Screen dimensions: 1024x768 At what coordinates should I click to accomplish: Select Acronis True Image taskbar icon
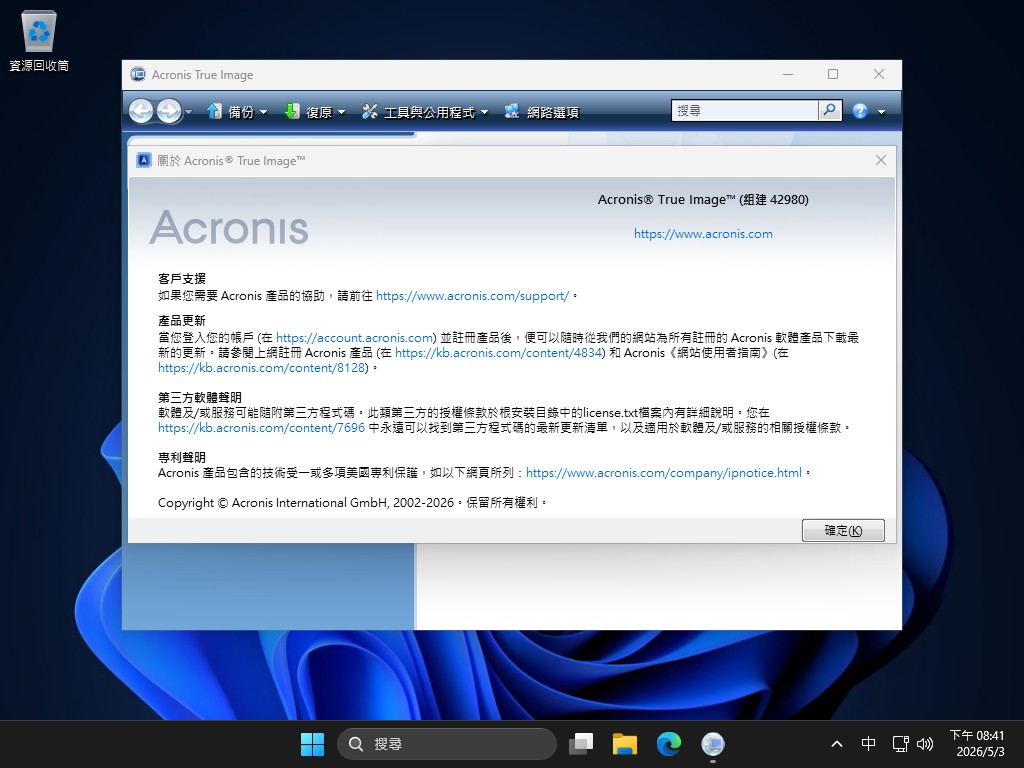point(712,744)
